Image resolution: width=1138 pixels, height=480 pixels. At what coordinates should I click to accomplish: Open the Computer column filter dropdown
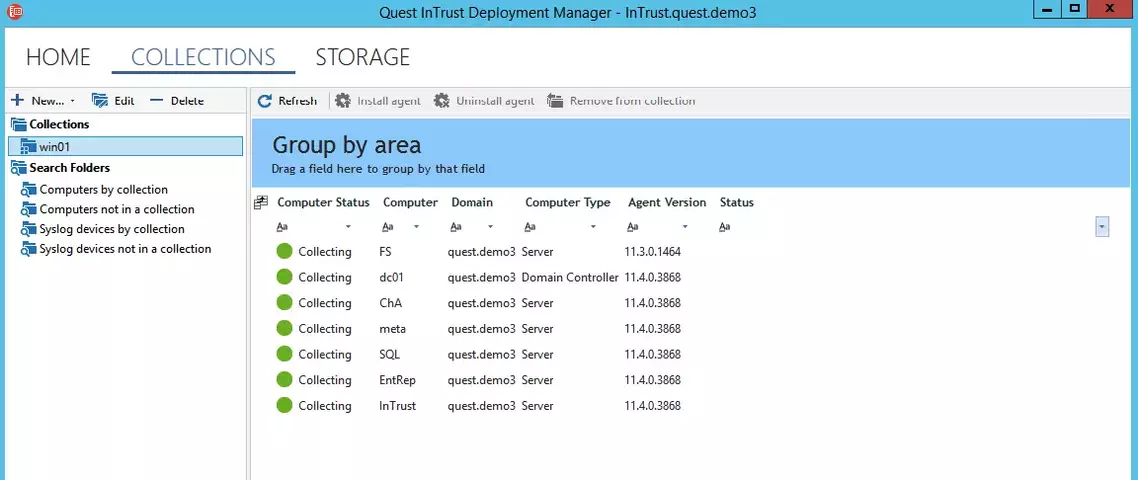point(417,227)
